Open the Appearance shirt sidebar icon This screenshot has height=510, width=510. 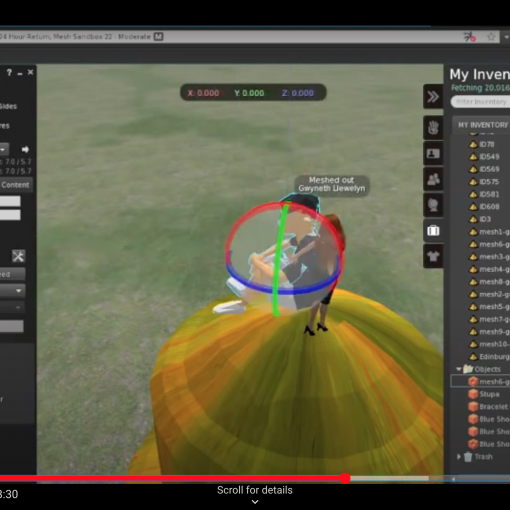pos(433,256)
